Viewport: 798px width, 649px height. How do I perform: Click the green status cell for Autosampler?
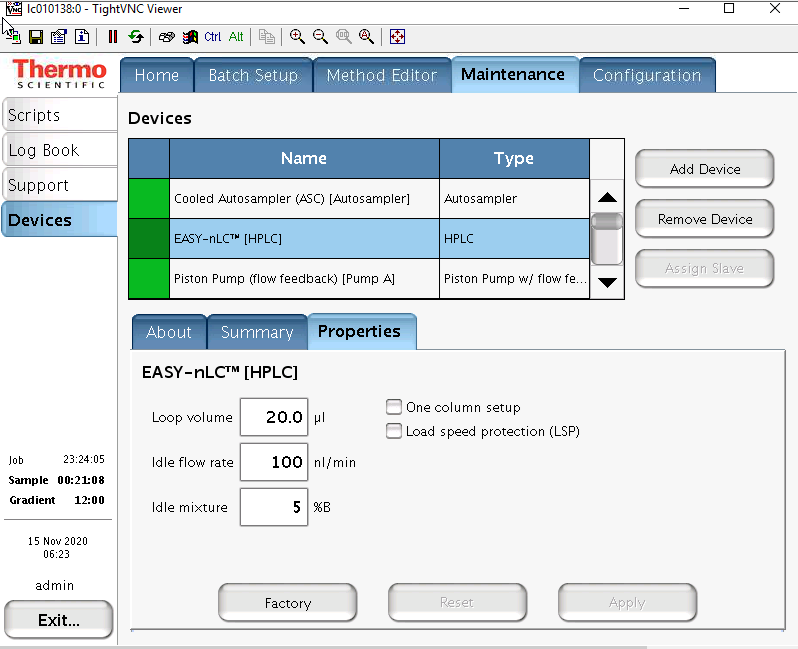149,199
